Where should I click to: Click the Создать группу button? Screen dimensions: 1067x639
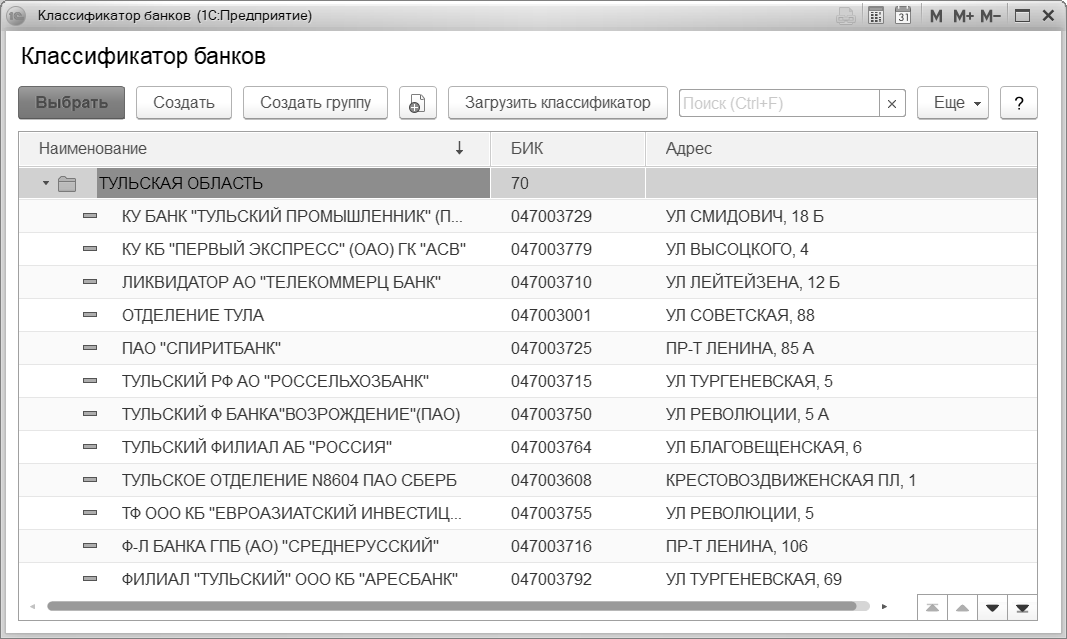click(315, 103)
